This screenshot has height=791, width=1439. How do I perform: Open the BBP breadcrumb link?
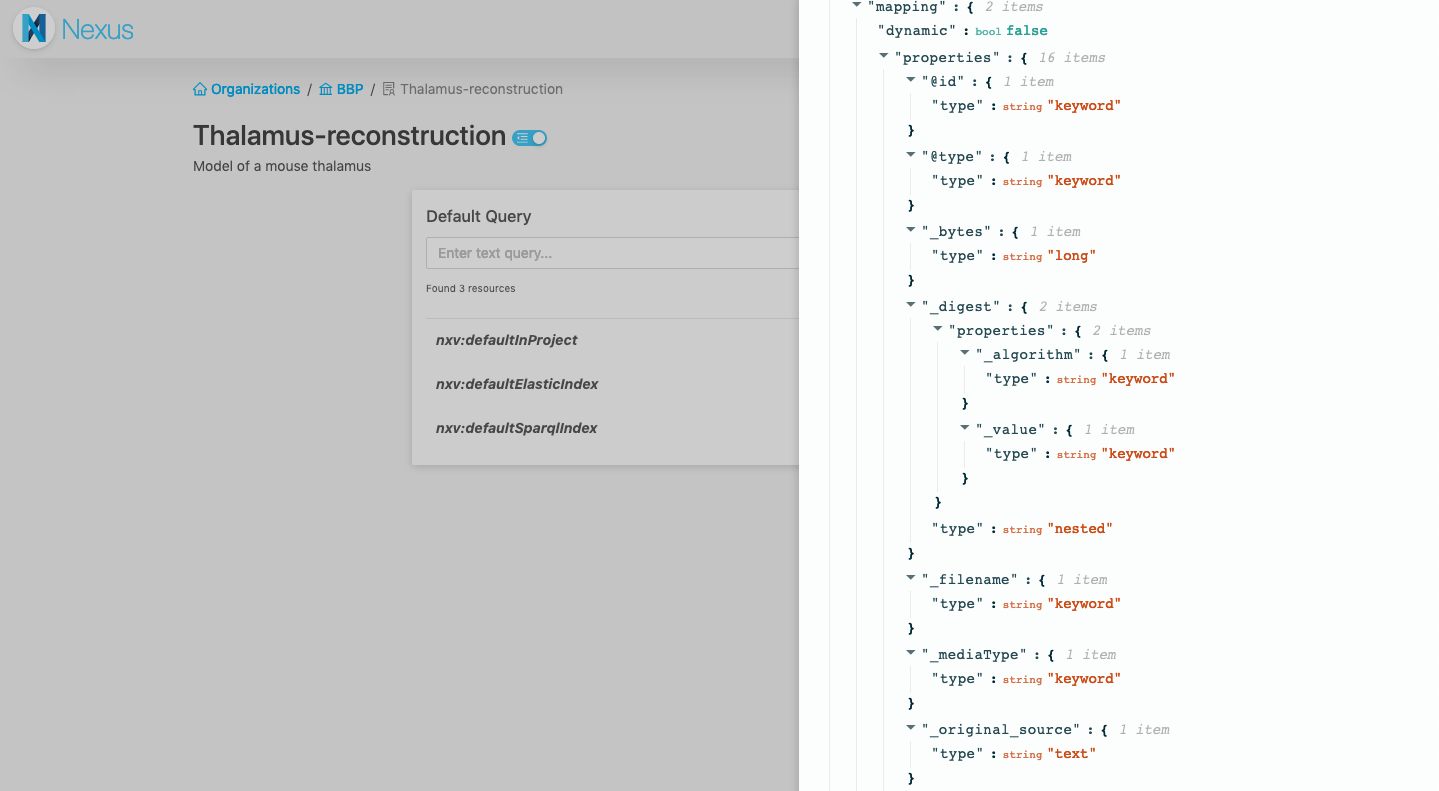click(350, 89)
